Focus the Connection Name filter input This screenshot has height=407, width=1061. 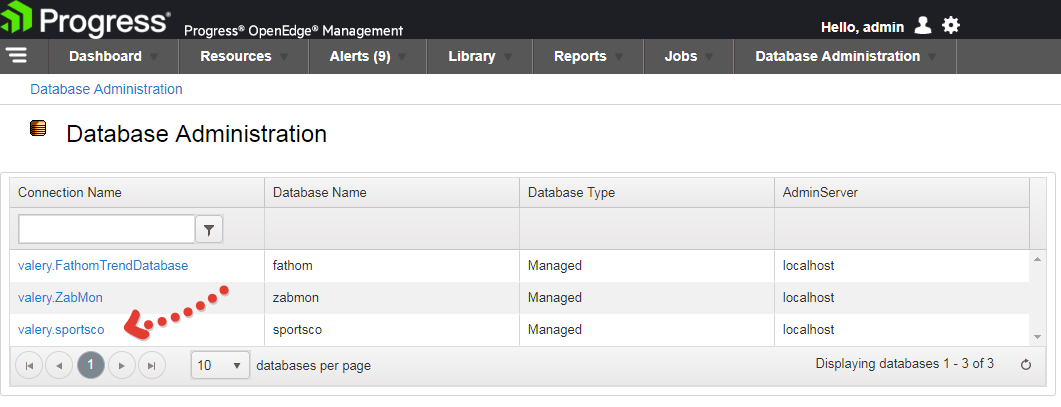click(107, 229)
